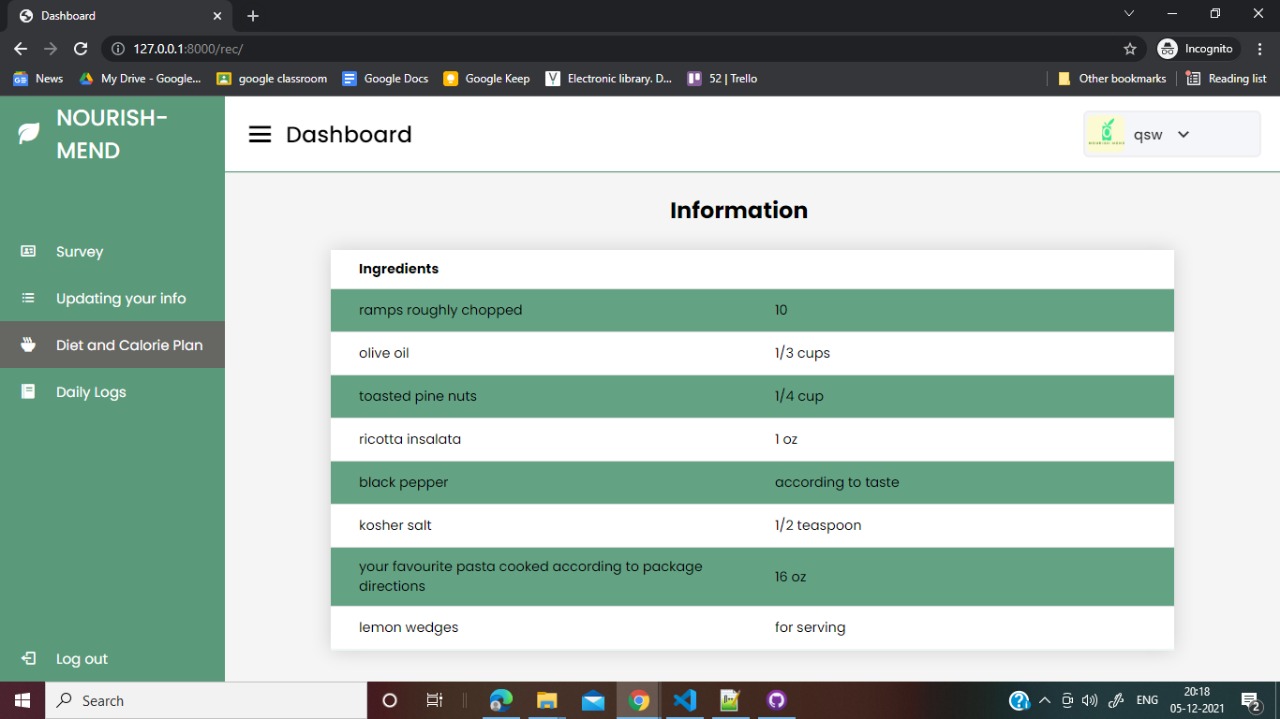1280x719 pixels.
Task: Click 'according to taste' for black pepper
Action: [837, 482]
